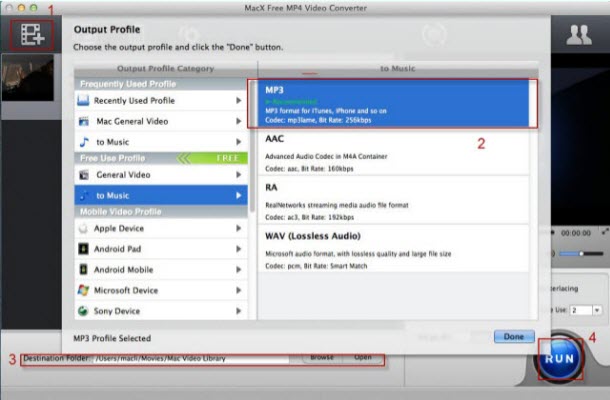Viewport: 610px width, 400px height.
Task: Click the Android Pad icon
Action: 83,249
